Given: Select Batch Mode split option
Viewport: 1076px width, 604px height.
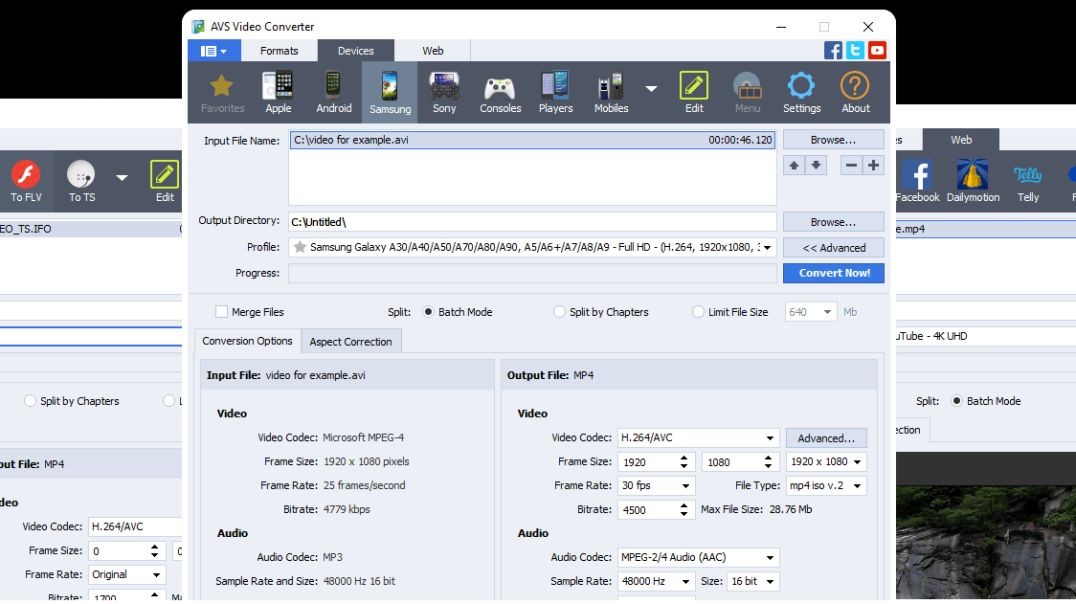Looking at the screenshot, I should [428, 312].
